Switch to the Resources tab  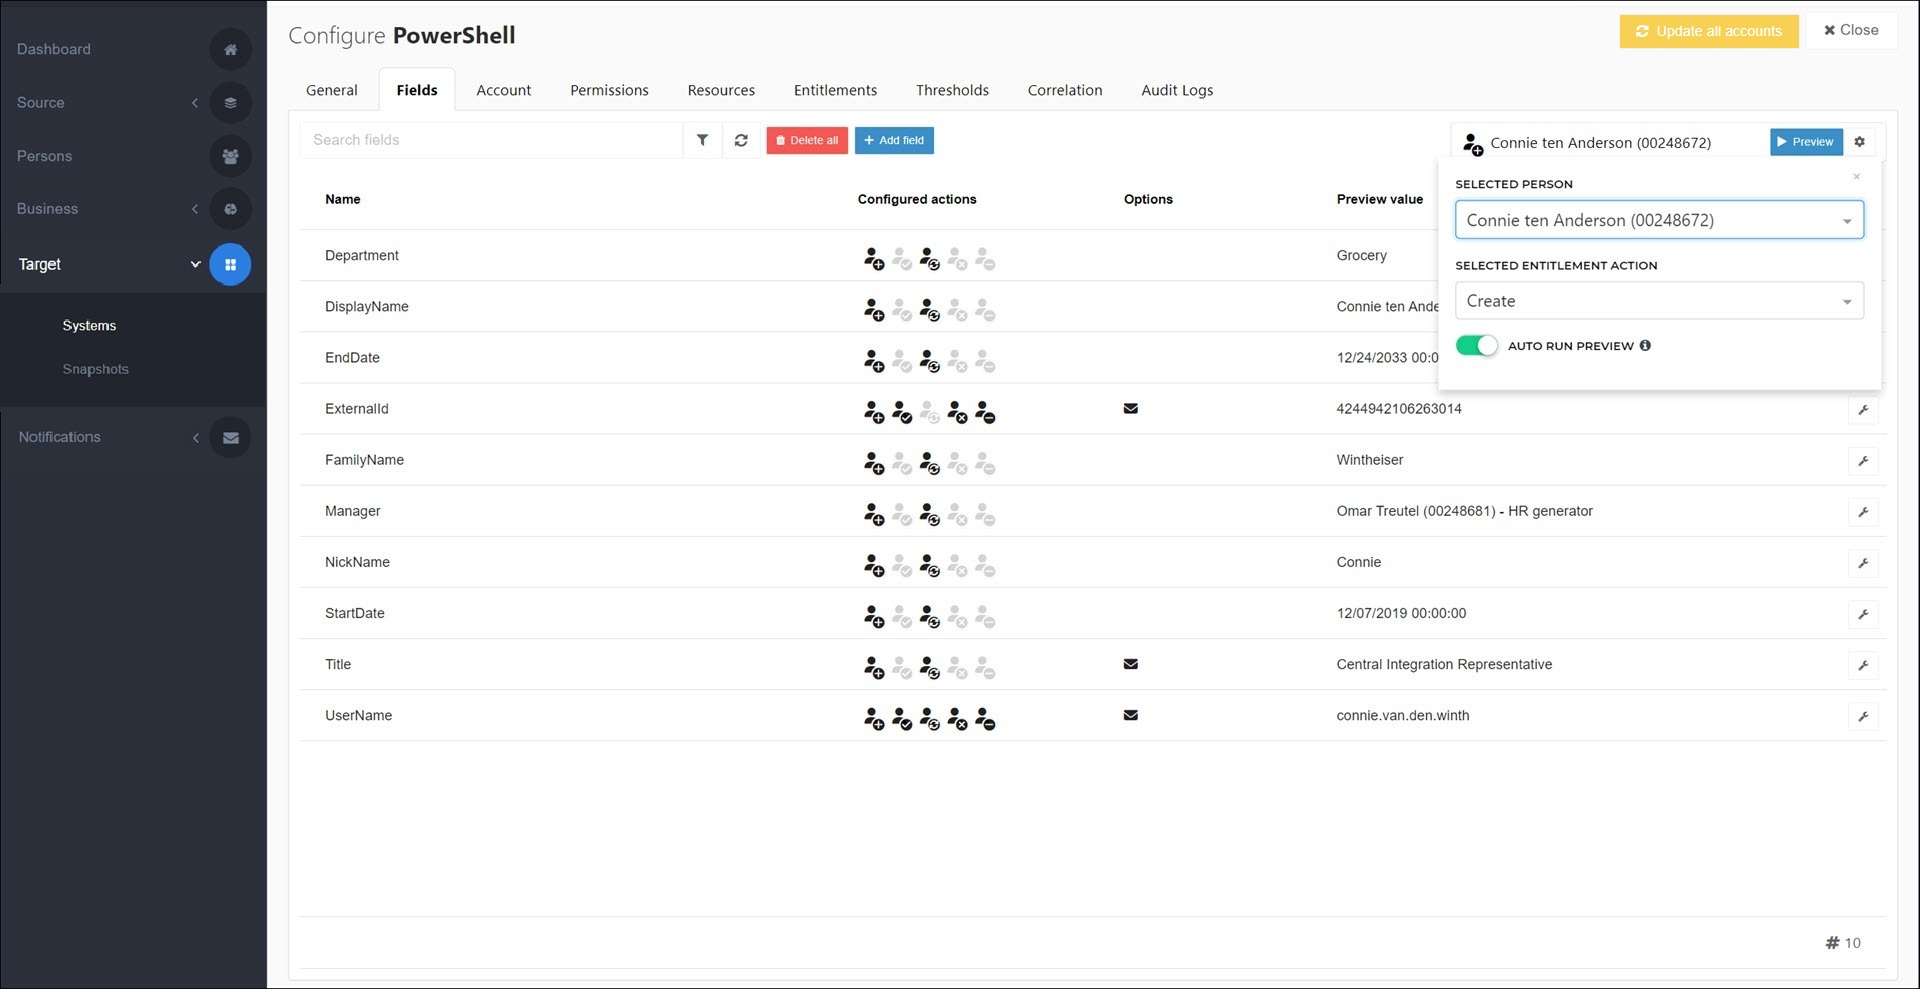tap(721, 90)
